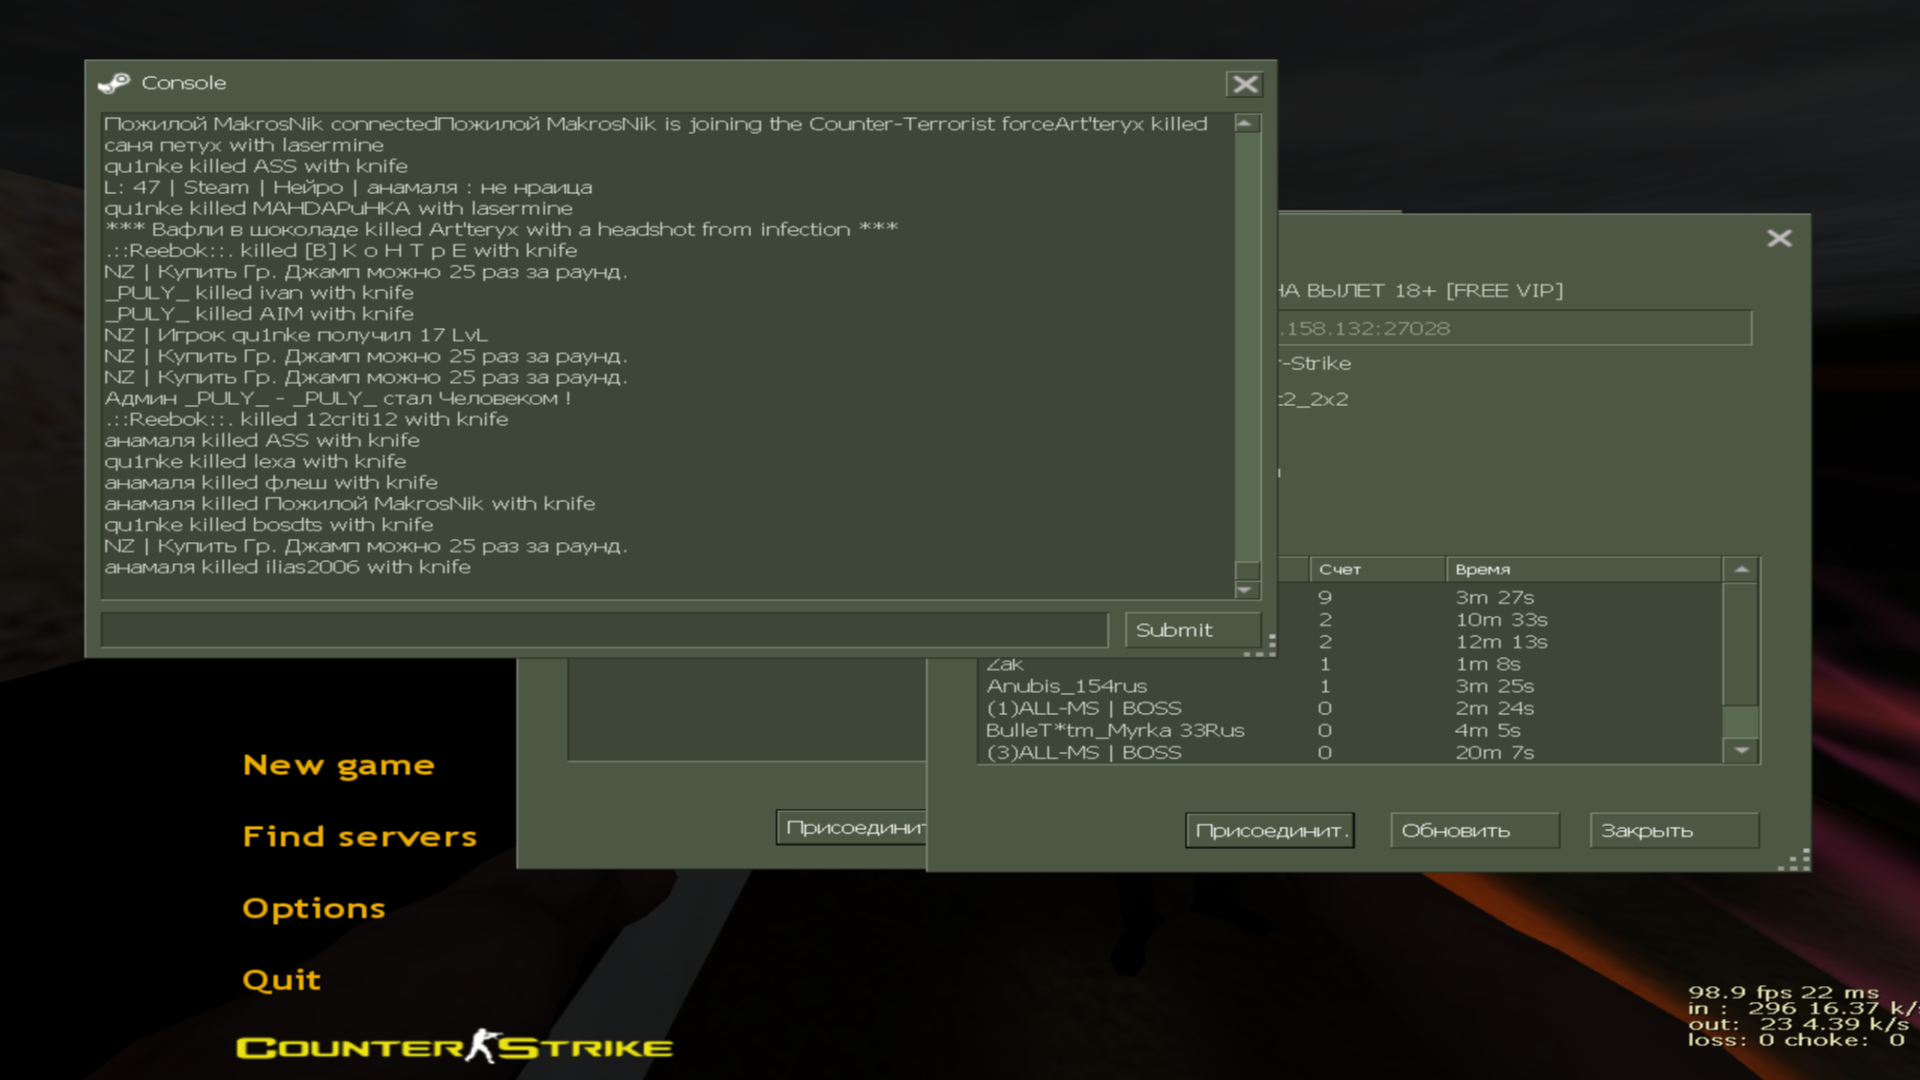The width and height of the screenshot is (1920, 1080).
Task: Sort players by Время column header
Action: coord(1582,569)
